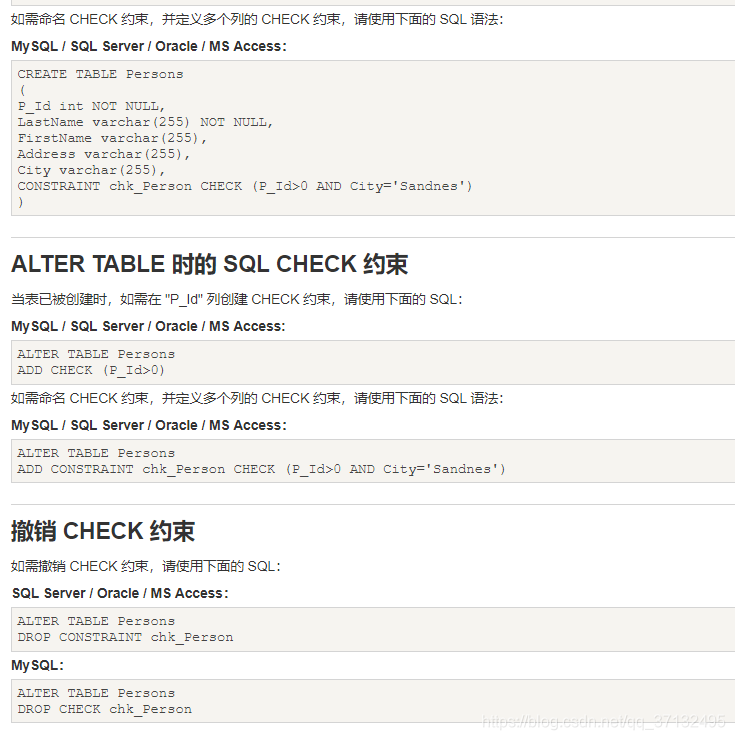The height and width of the screenshot is (740, 735).
Task: Click code line 'DROP CONSTRAINT chk_Person'
Action: (125, 638)
